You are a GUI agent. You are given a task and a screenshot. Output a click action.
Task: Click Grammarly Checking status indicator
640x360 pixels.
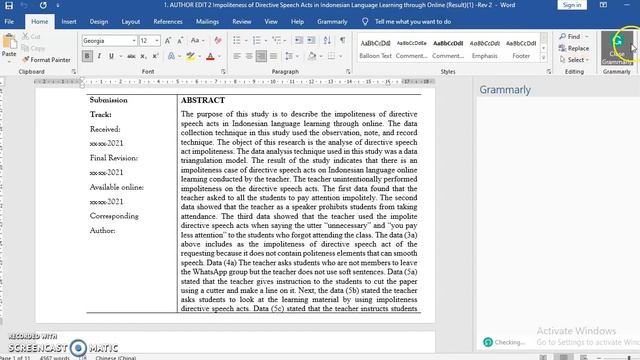click(x=504, y=342)
